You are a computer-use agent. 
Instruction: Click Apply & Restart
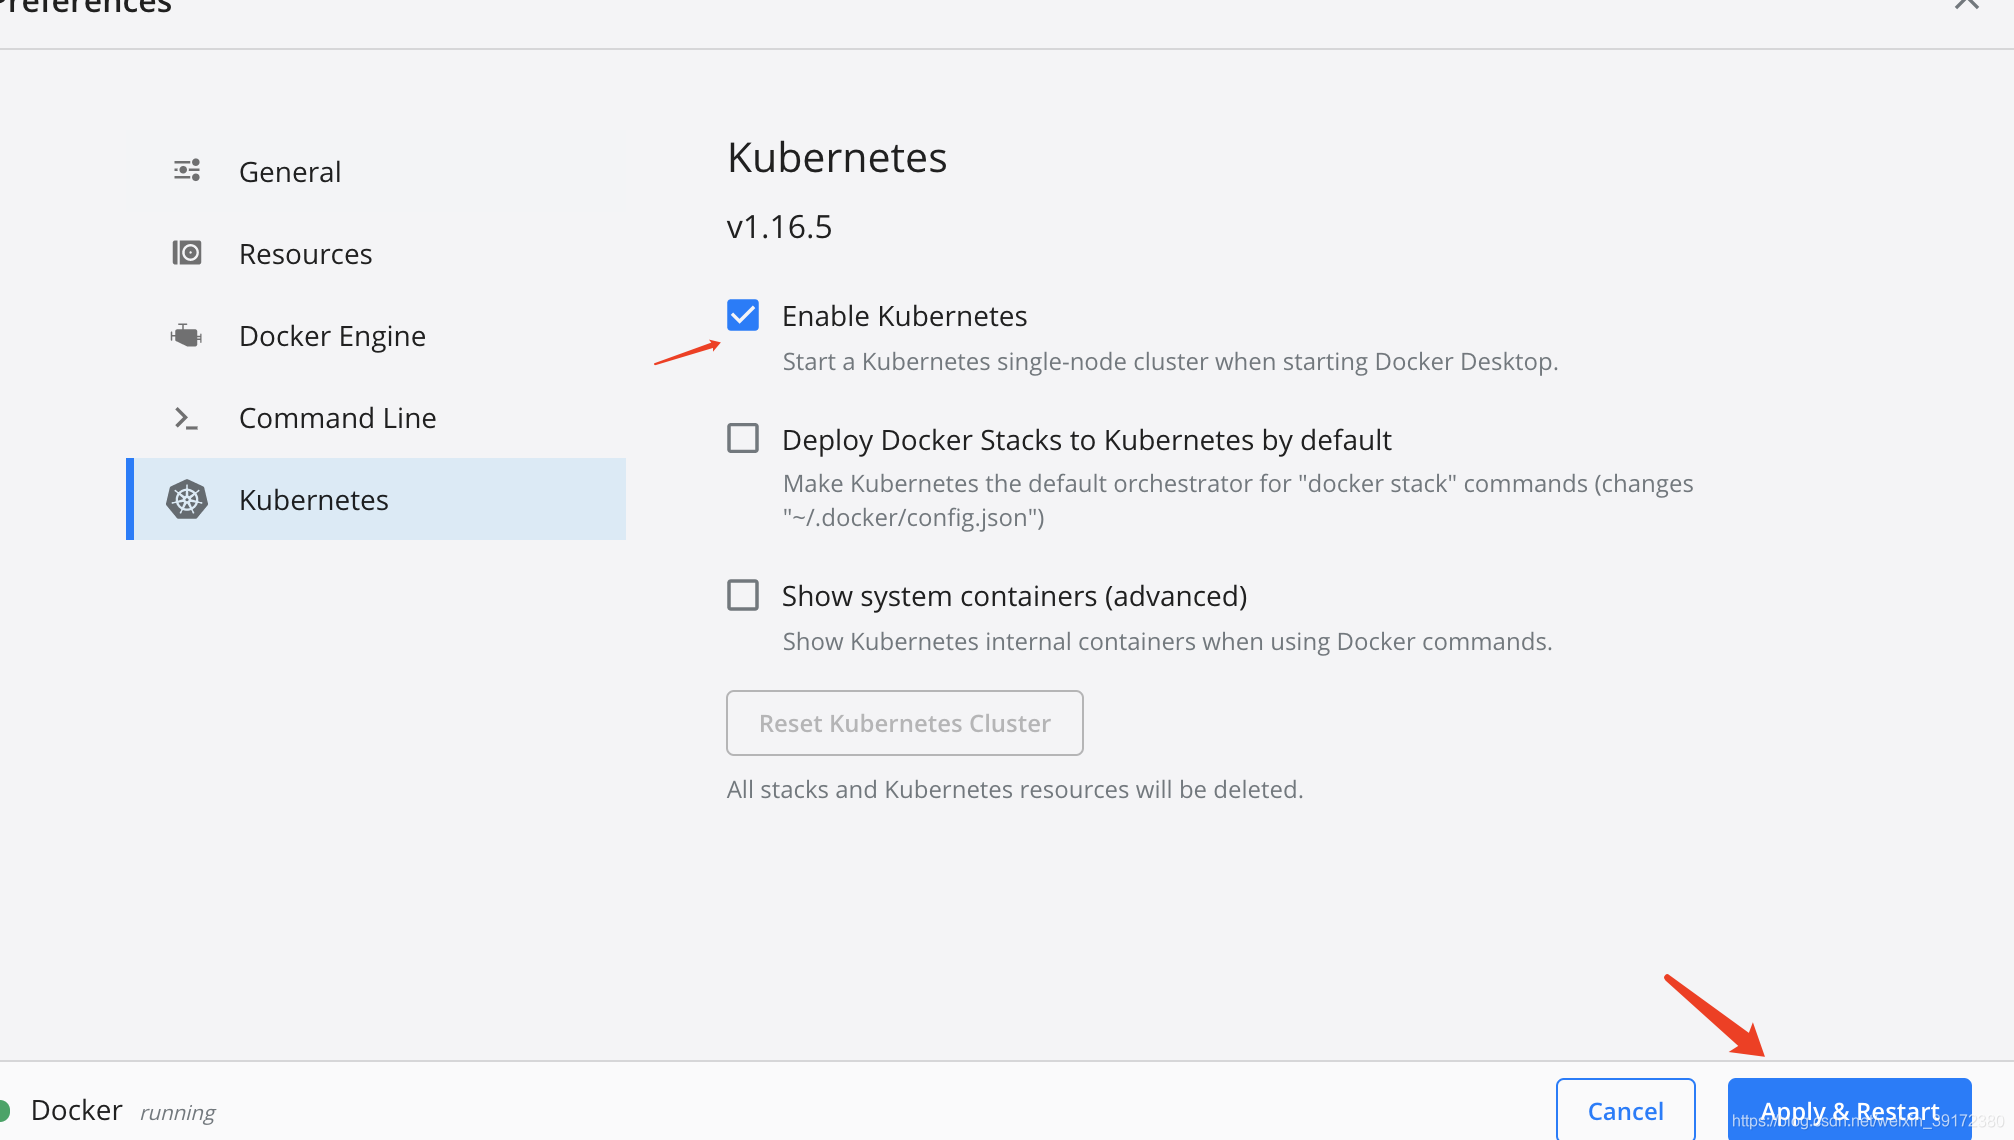click(1848, 1110)
